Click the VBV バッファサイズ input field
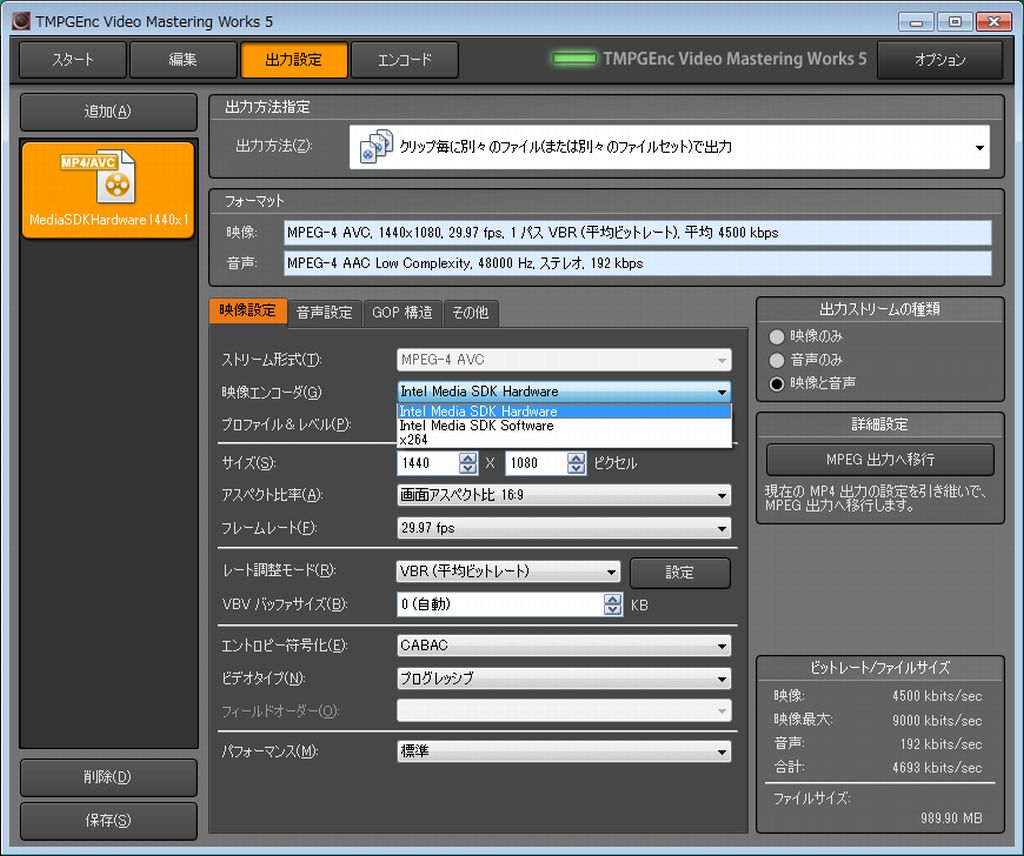Viewport: 1024px width, 856px height. coord(500,605)
